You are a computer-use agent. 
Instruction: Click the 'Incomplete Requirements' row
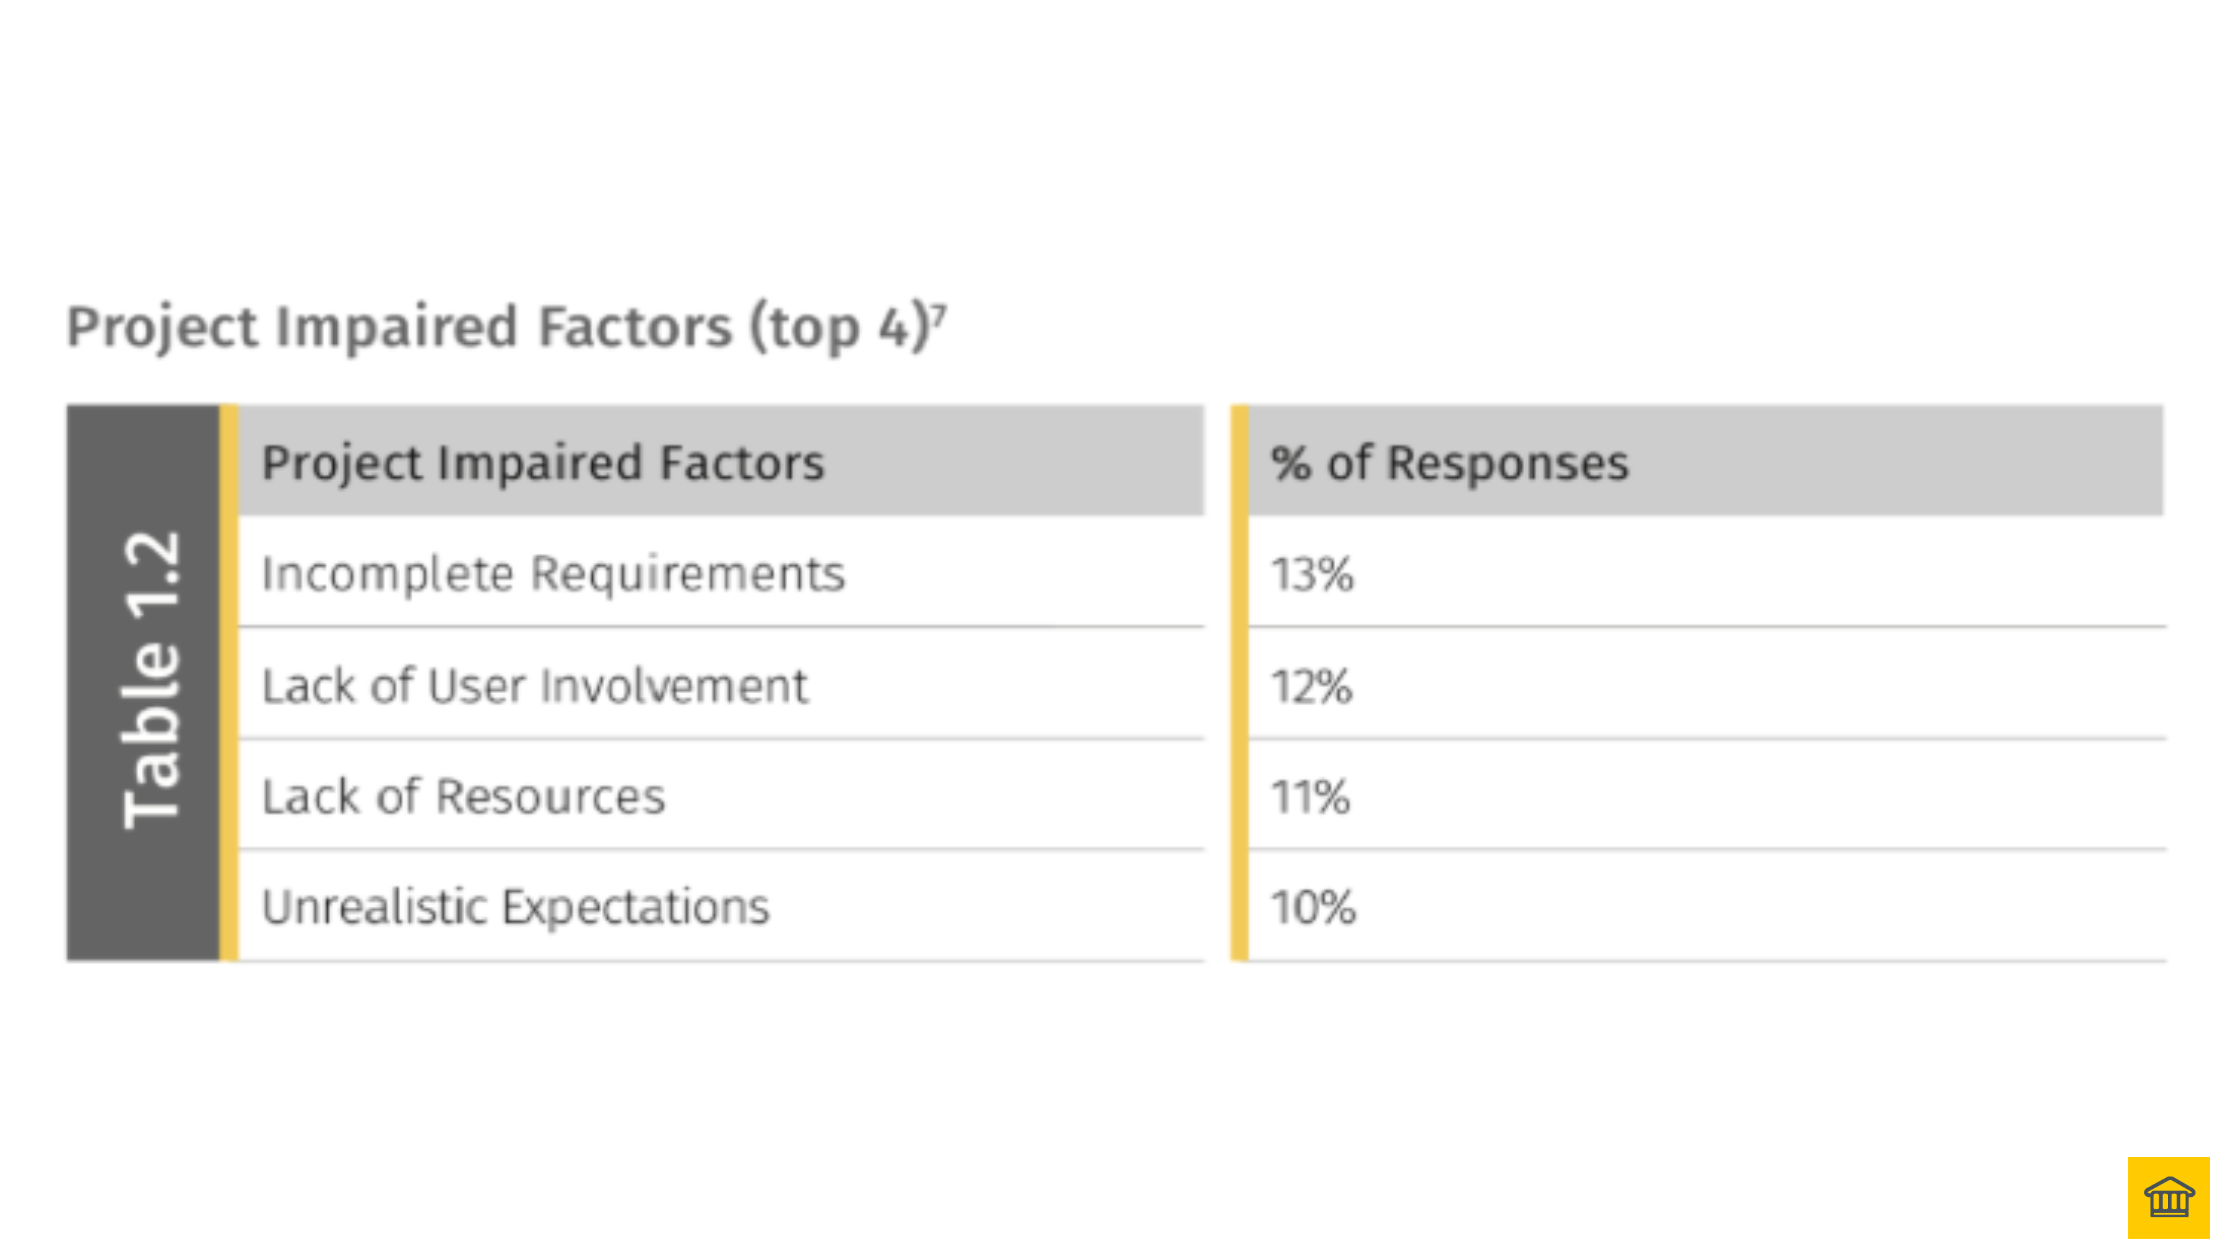tap(553, 574)
